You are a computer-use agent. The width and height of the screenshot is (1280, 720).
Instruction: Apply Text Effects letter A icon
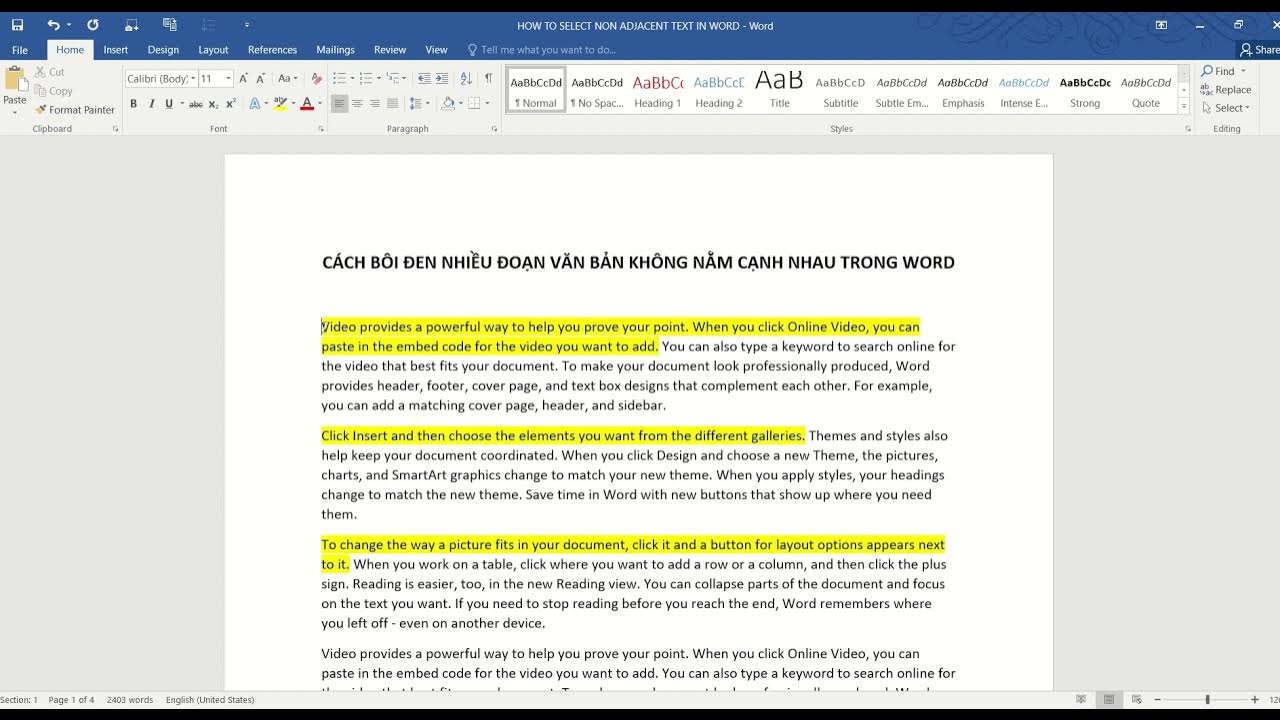click(x=254, y=104)
